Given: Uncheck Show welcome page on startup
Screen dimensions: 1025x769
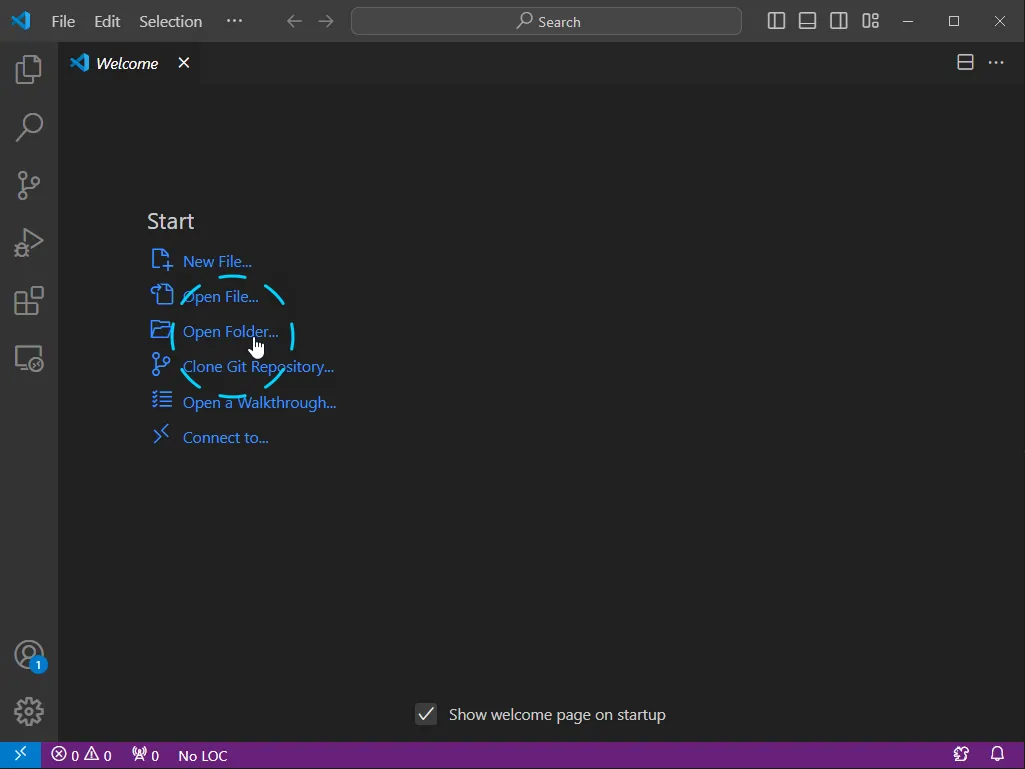Looking at the screenshot, I should (426, 714).
